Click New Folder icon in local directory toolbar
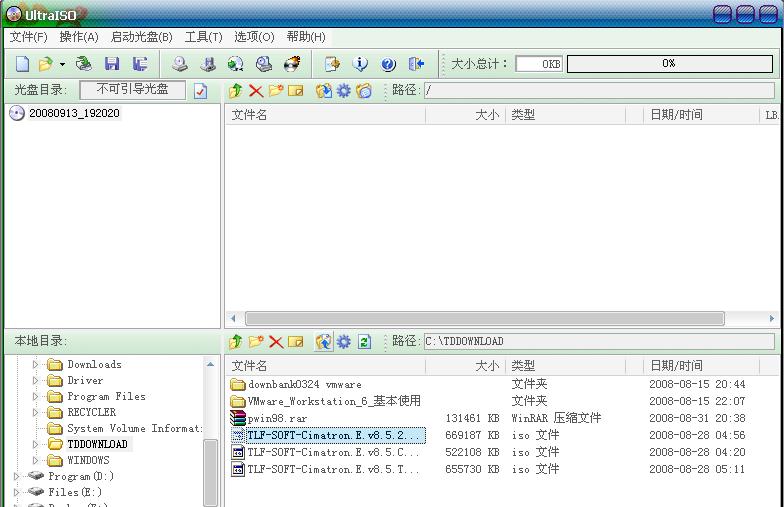784x507 pixels. tap(256, 342)
